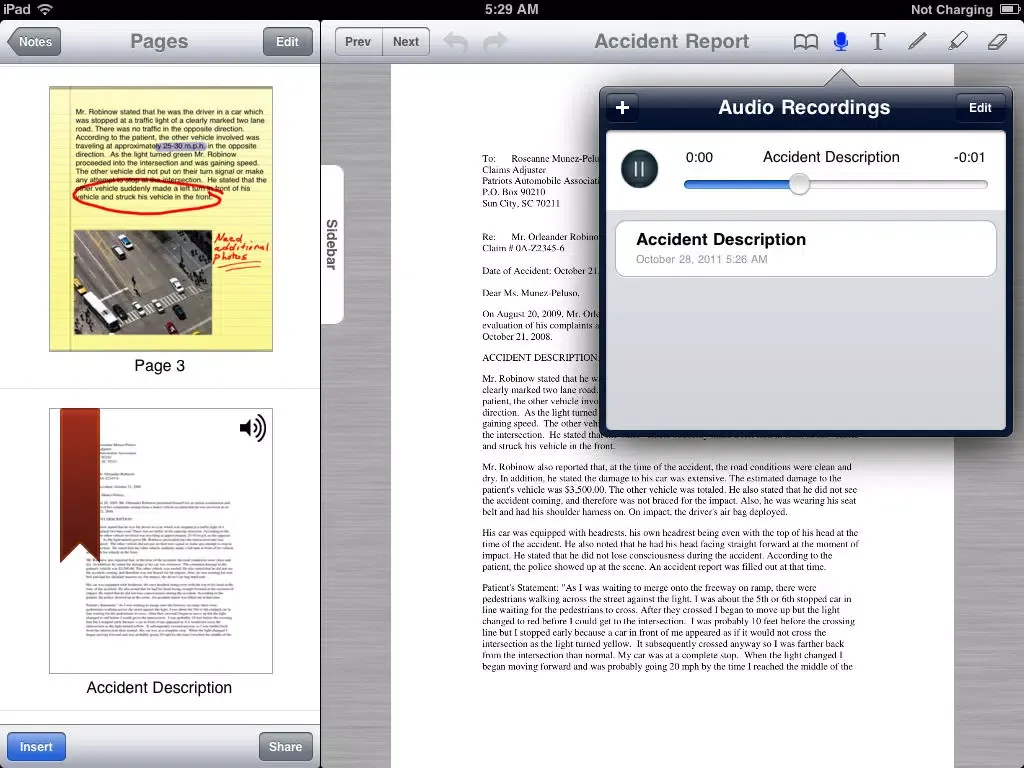Advance with the Next button
The width and height of the screenshot is (1024, 768).
point(406,42)
